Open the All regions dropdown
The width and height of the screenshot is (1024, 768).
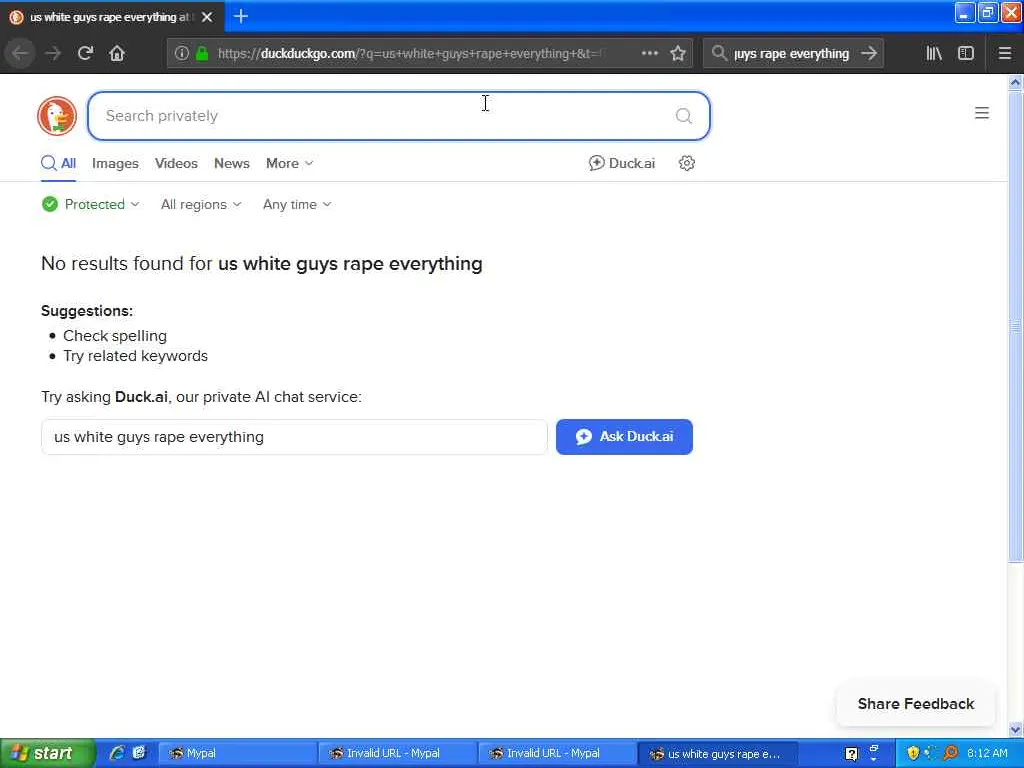pos(201,204)
